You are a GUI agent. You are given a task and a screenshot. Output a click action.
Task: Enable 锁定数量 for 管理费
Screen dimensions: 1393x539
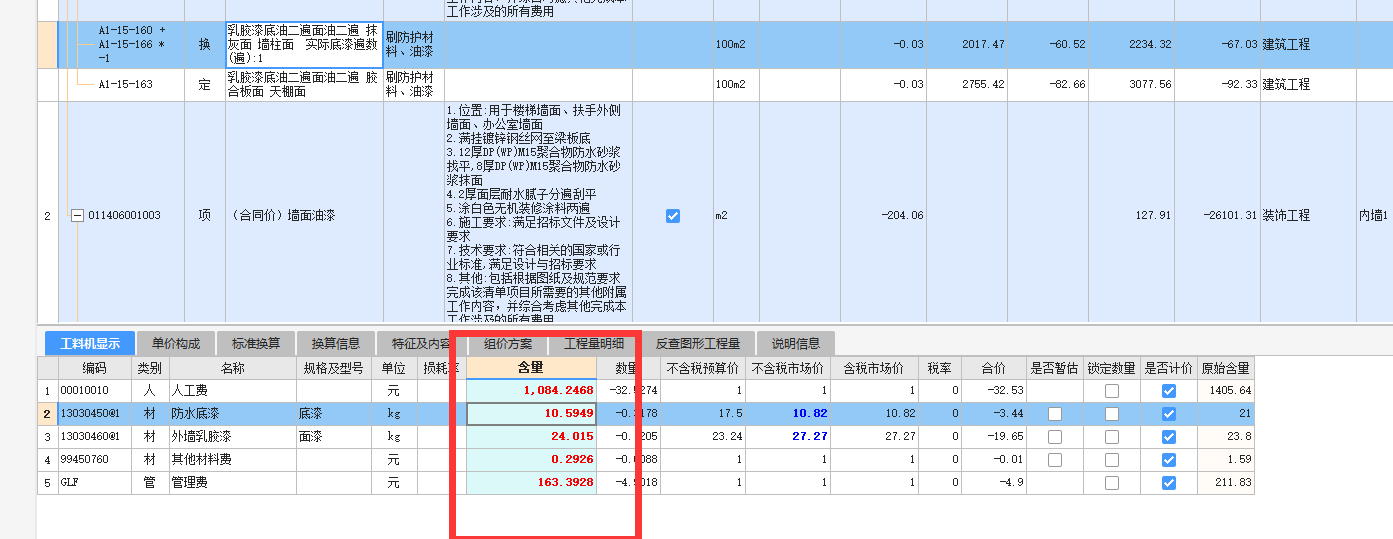coord(1112,482)
